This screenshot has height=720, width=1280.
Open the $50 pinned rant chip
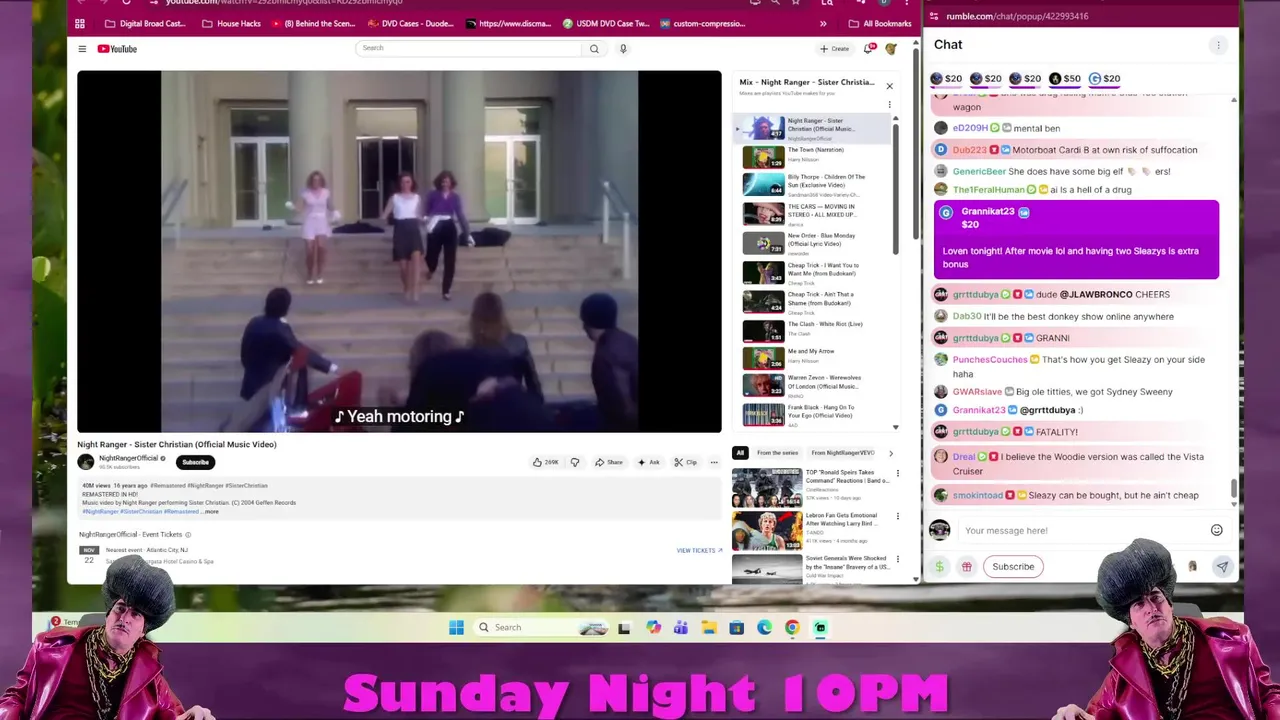click(1064, 78)
